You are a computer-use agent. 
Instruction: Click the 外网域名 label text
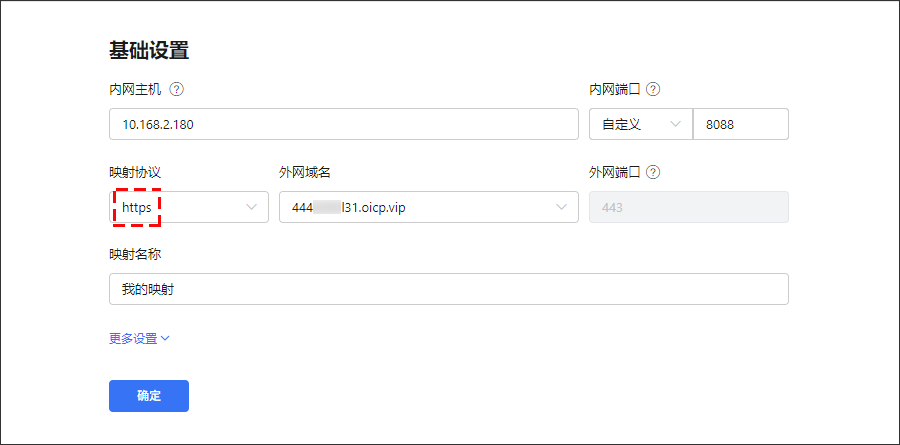click(305, 172)
